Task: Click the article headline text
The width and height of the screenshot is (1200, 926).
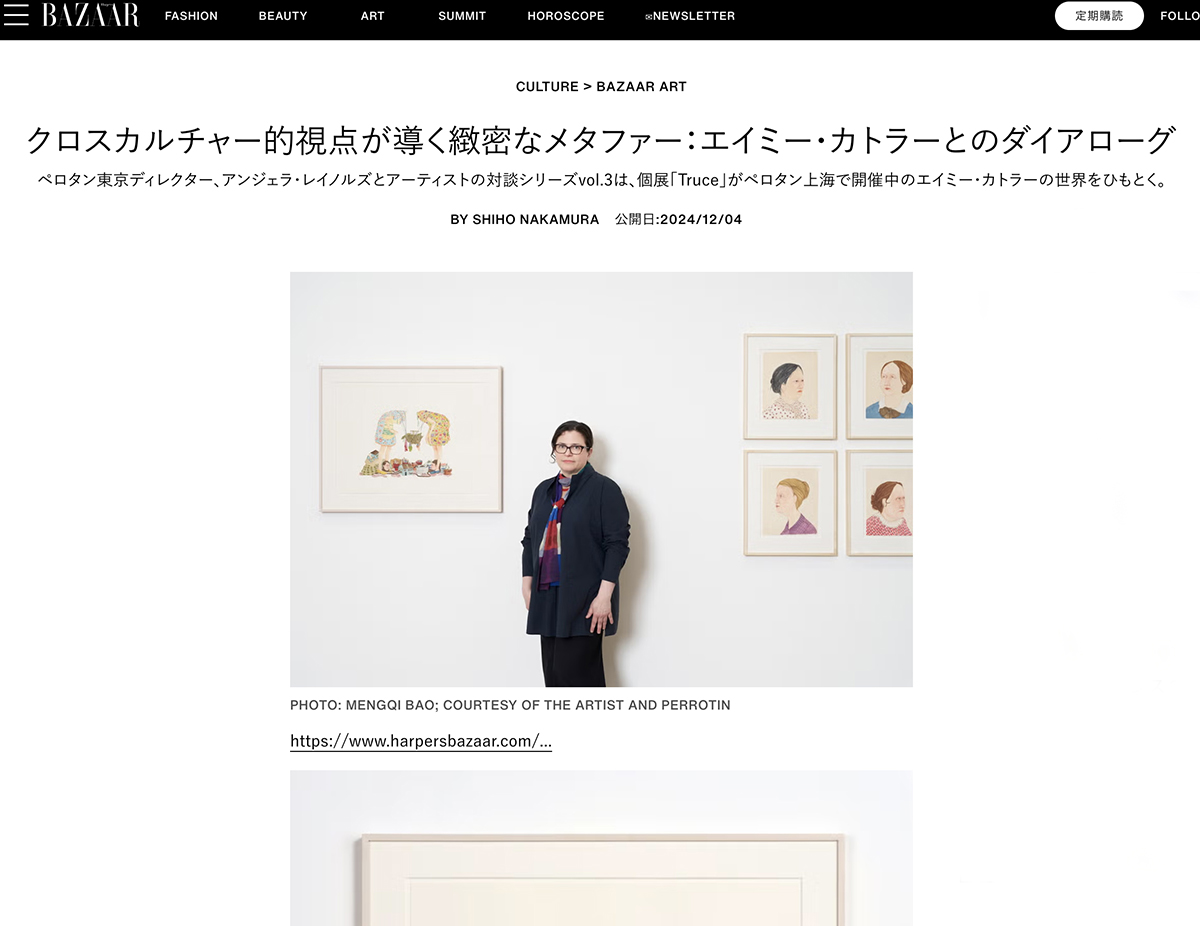Action: (600, 140)
